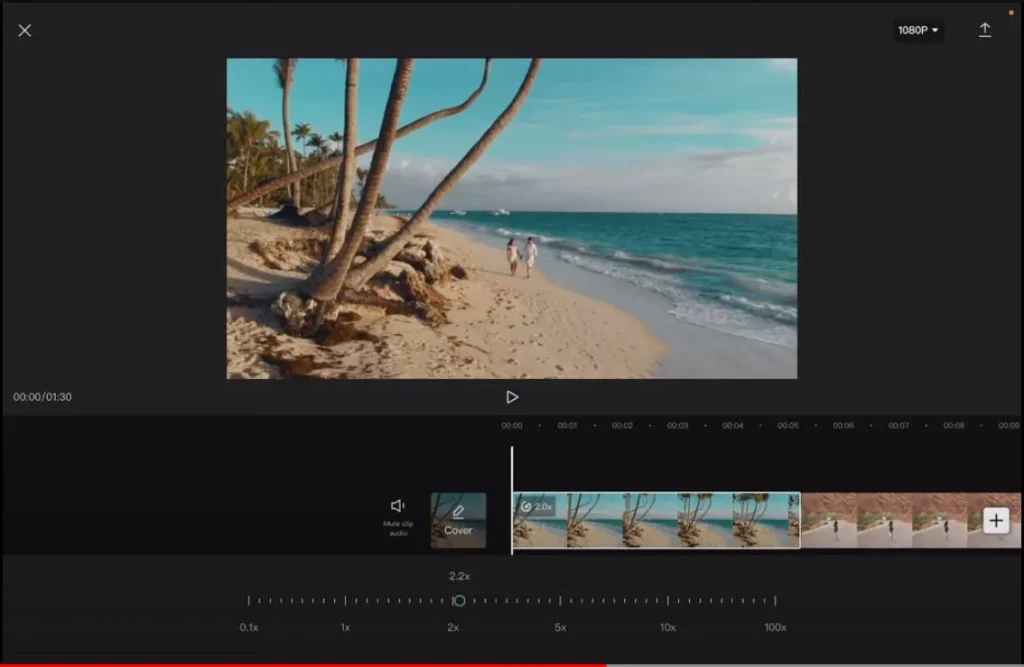The height and width of the screenshot is (667, 1024).
Task: Open the 1080P resolution dropdown
Action: pos(918,30)
